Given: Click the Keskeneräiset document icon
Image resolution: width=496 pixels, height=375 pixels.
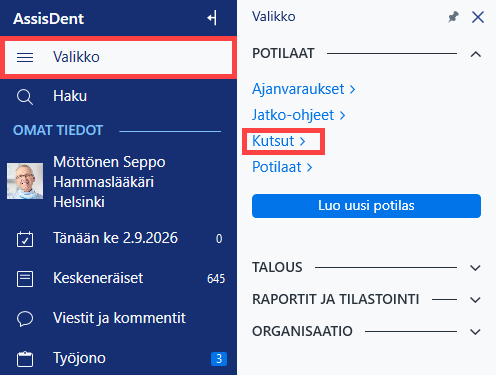Looking at the screenshot, I should tap(25, 279).
